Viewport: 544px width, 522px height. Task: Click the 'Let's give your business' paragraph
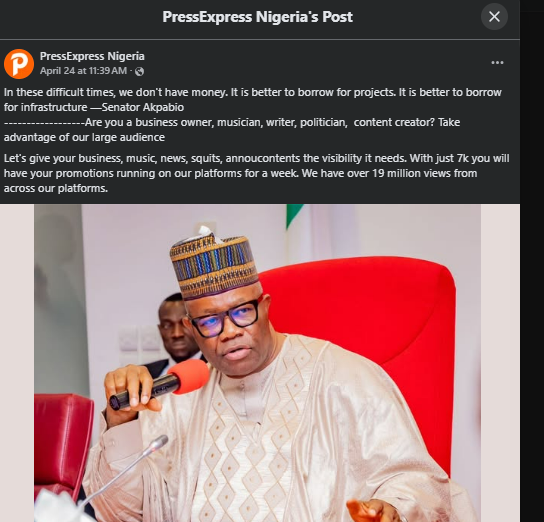[256, 173]
